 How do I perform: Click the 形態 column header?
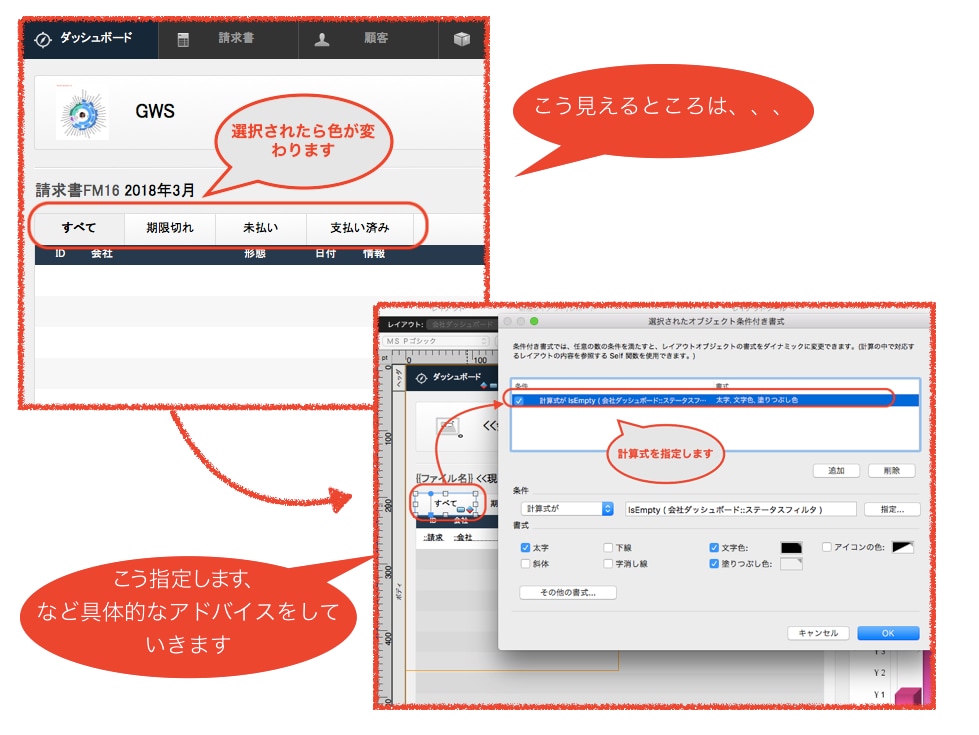click(x=255, y=254)
